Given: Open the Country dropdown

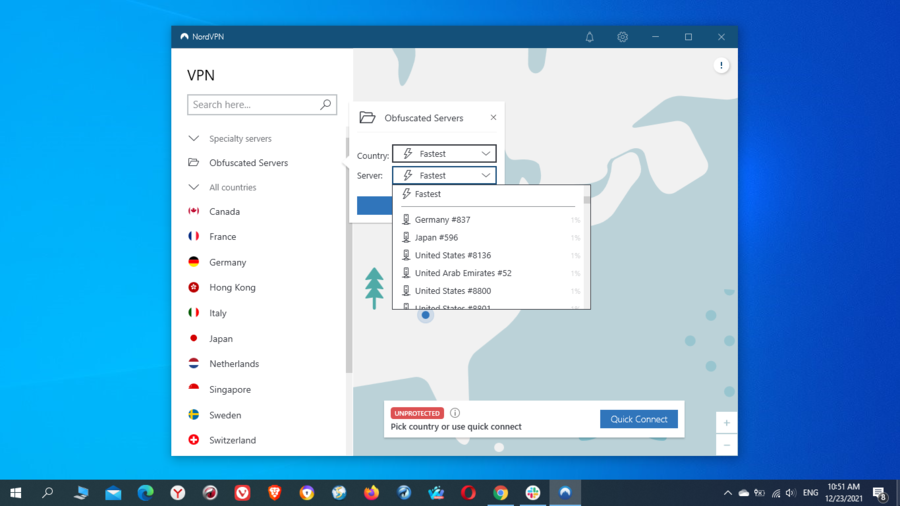Looking at the screenshot, I should (x=444, y=154).
